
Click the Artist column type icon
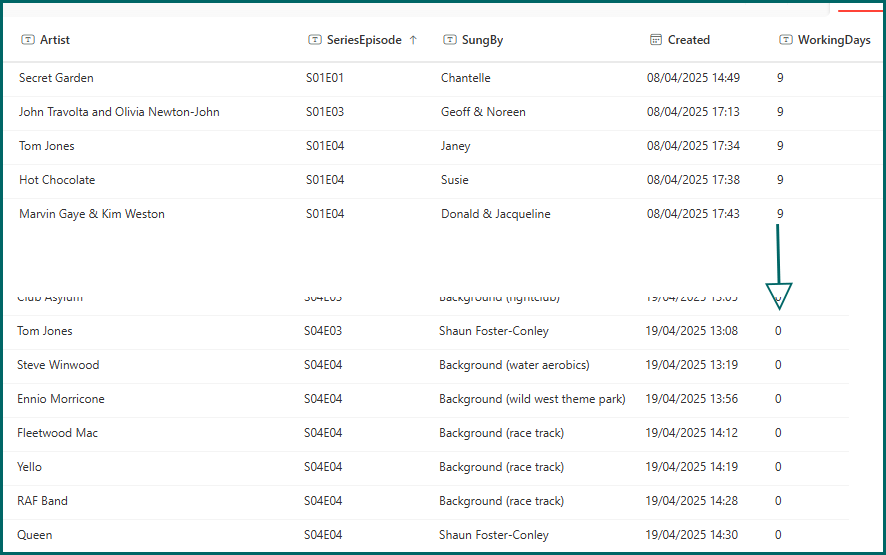click(28, 40)
